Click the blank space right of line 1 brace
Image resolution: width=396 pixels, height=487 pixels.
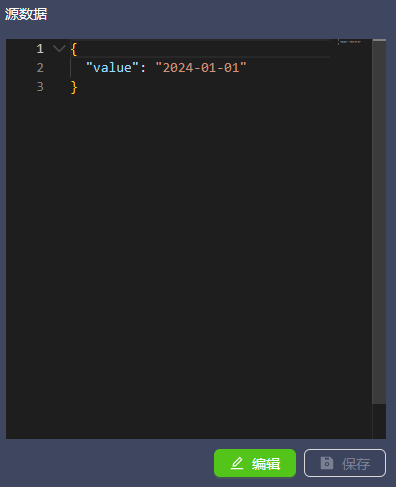coord(203,49)
